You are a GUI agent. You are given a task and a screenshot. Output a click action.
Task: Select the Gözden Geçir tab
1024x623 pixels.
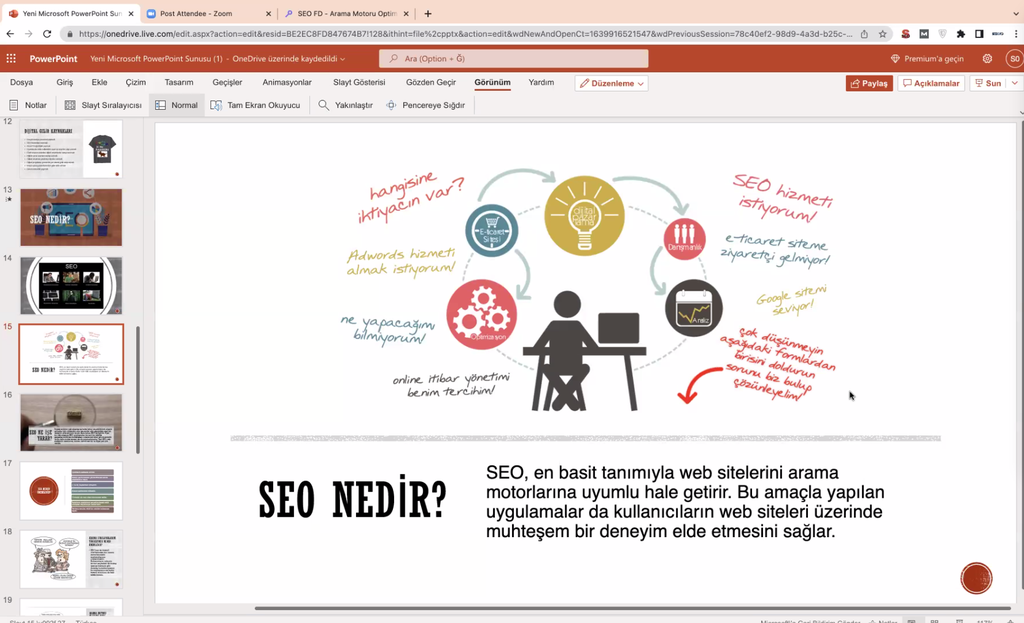[x=431, y=82]
